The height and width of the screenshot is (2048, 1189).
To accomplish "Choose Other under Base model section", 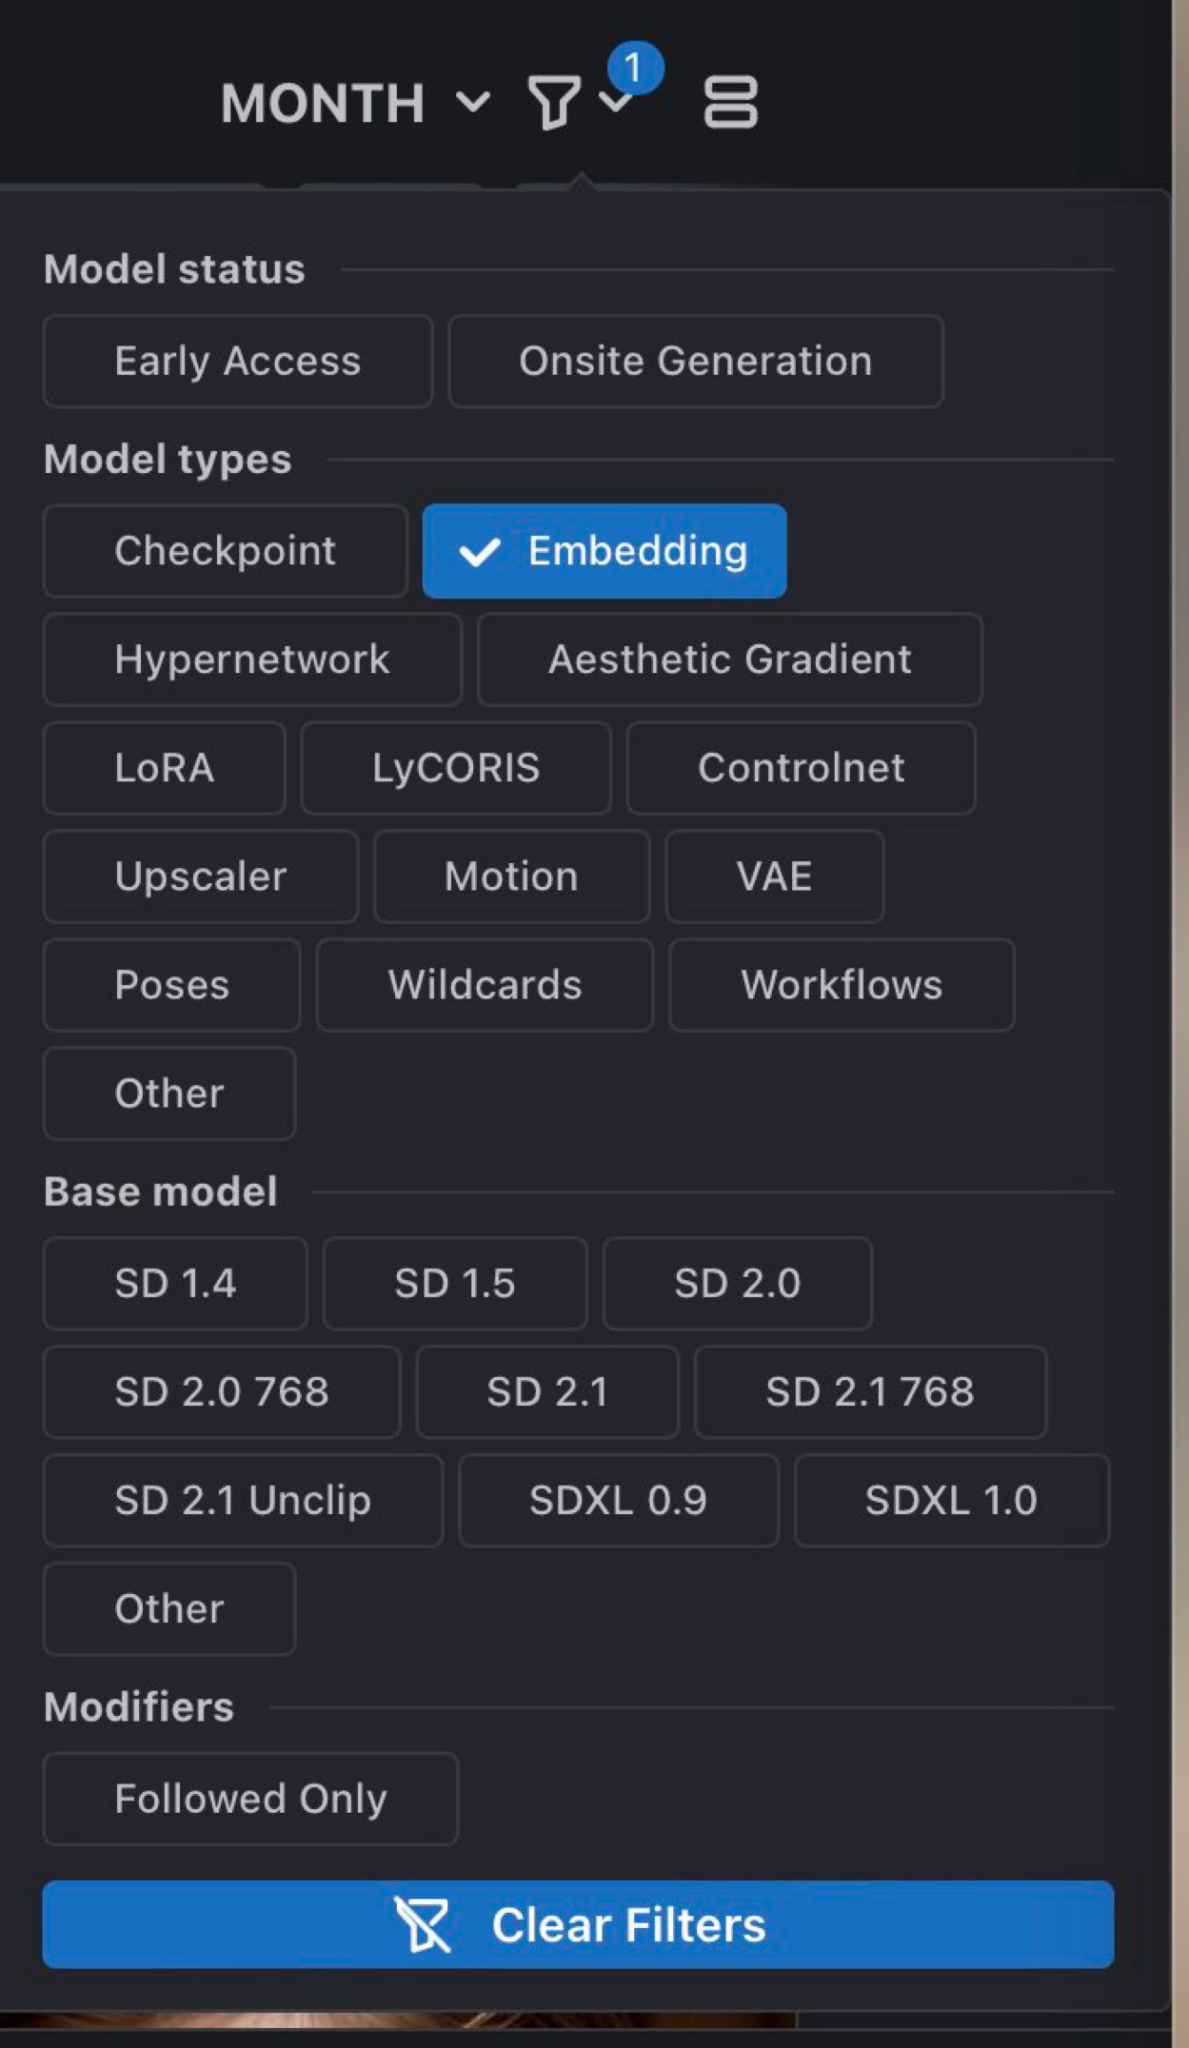I will [x=168, y=1608].
